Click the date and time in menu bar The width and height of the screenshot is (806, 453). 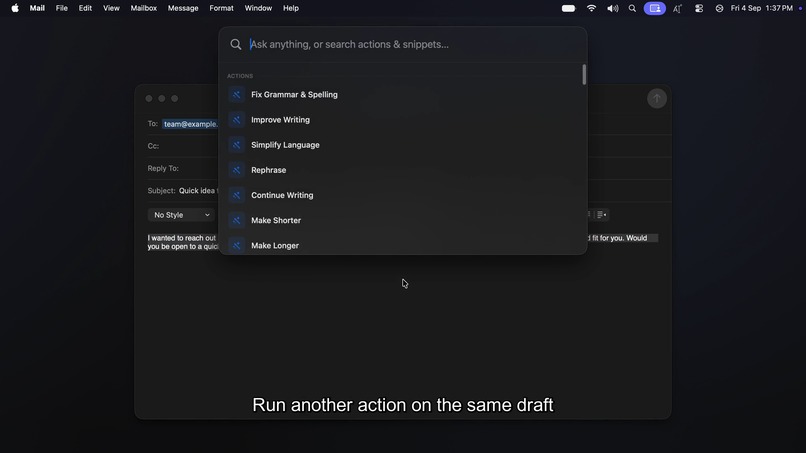pyautogui.click(x=762, y=8)
